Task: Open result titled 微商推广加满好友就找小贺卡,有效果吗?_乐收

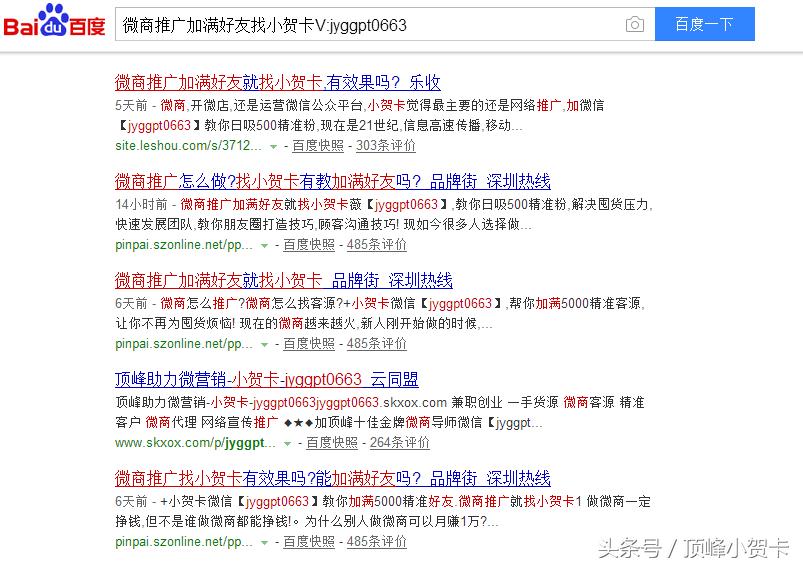Action: click(278, 82)
